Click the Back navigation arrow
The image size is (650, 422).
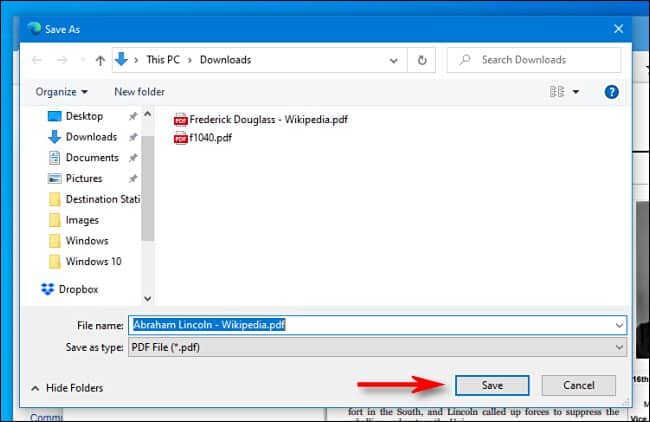tap(36, 61)
